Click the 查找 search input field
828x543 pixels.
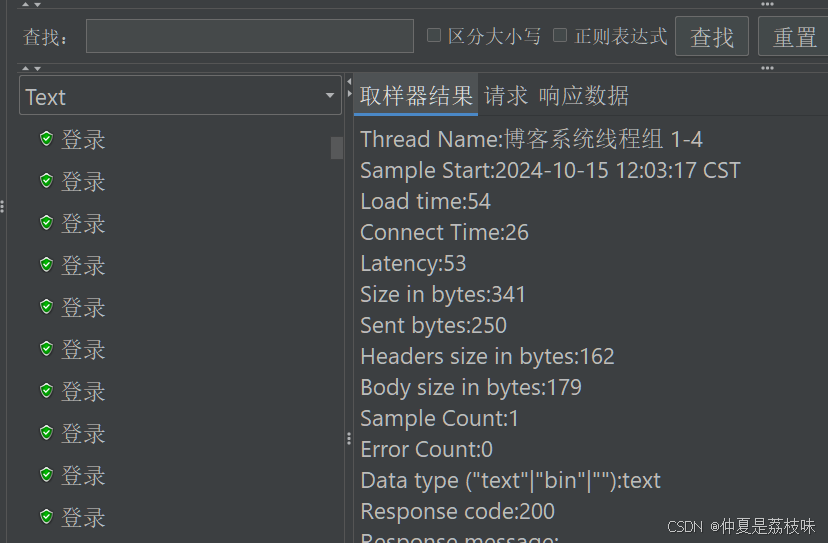(250, 36)
